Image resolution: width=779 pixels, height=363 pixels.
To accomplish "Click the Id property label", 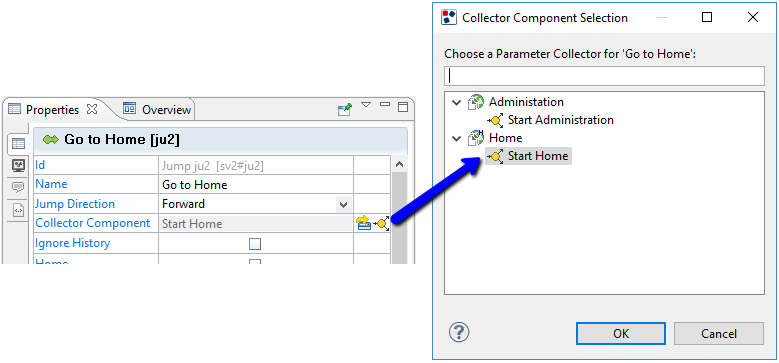I will 40,164.
